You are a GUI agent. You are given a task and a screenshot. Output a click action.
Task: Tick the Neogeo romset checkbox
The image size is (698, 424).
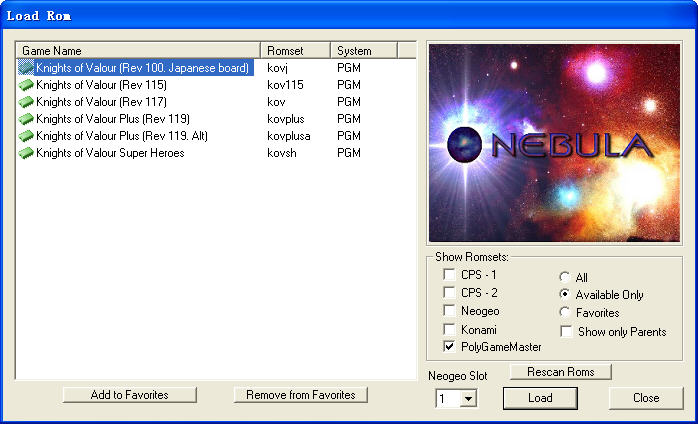(x=449, y=311)
